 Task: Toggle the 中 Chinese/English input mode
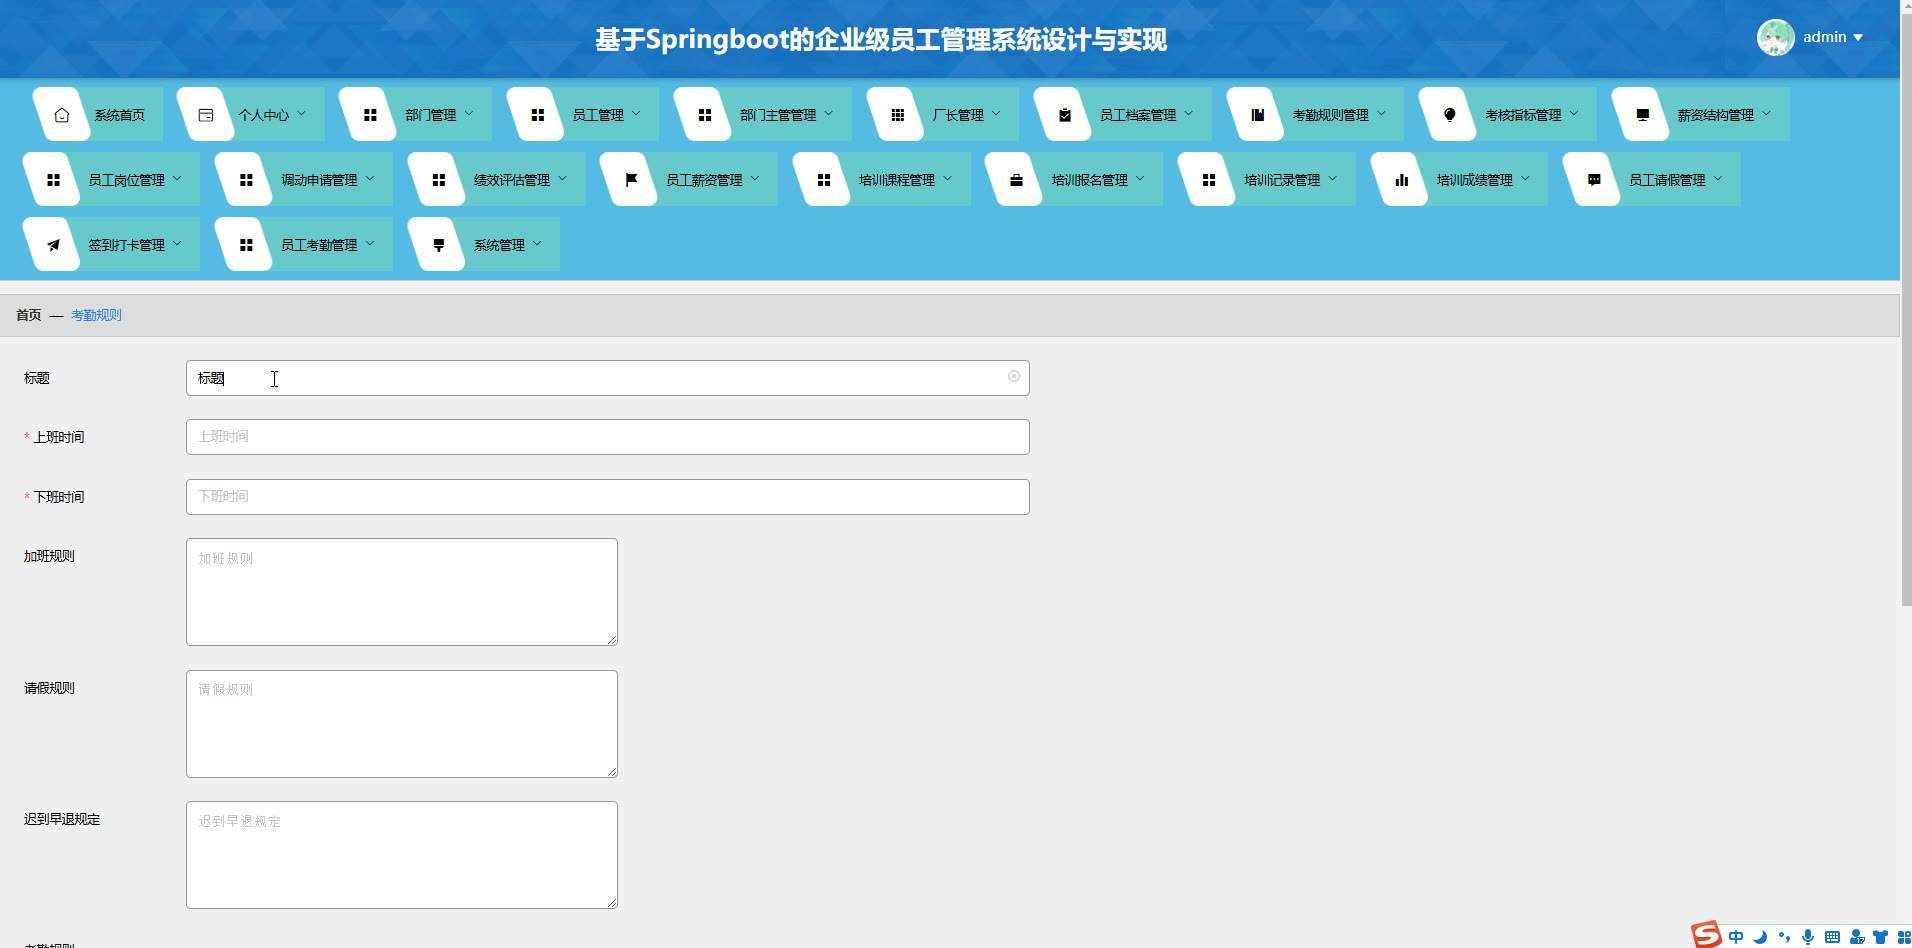[x=1736, y=937]
